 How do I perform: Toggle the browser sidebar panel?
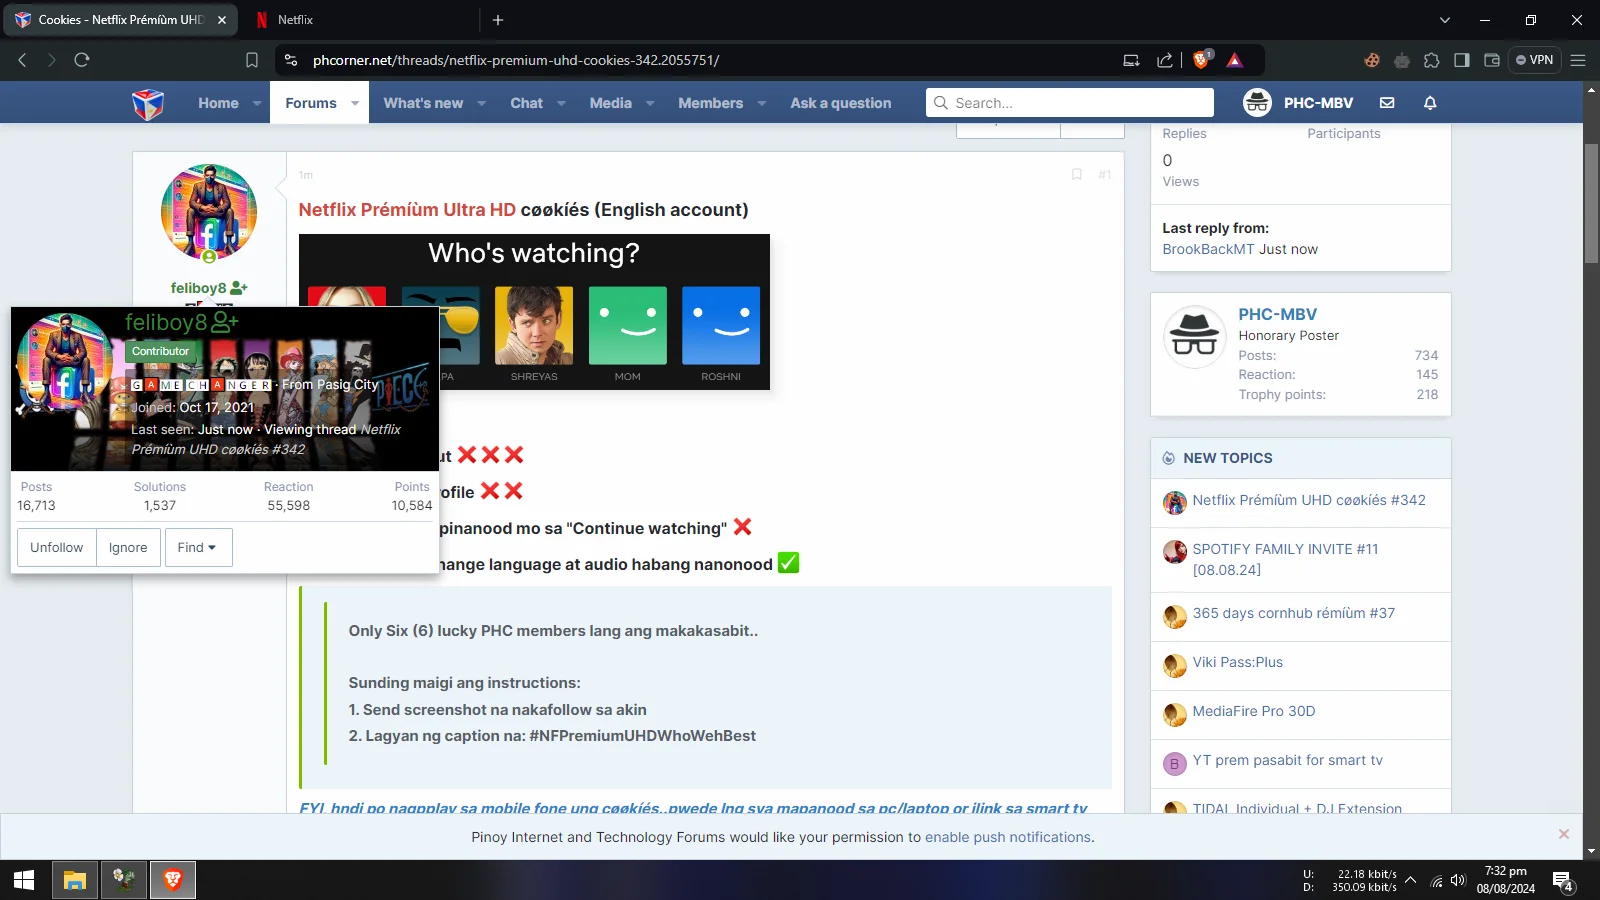pos(1462,60)
